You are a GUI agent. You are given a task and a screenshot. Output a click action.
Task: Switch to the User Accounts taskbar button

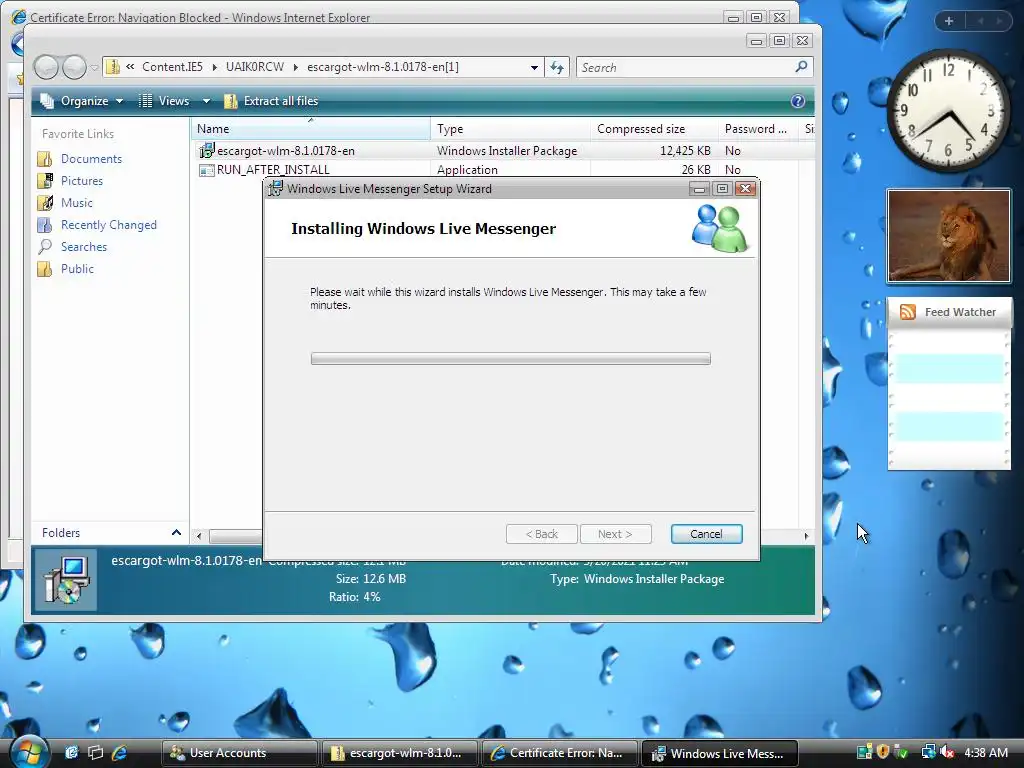click(239, 753)
